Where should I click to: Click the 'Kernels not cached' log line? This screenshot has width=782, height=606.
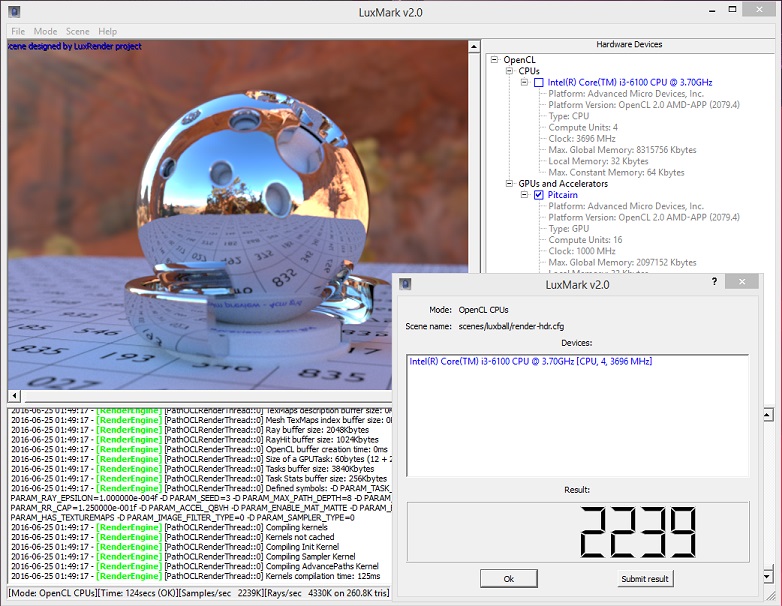click(173, 537)
